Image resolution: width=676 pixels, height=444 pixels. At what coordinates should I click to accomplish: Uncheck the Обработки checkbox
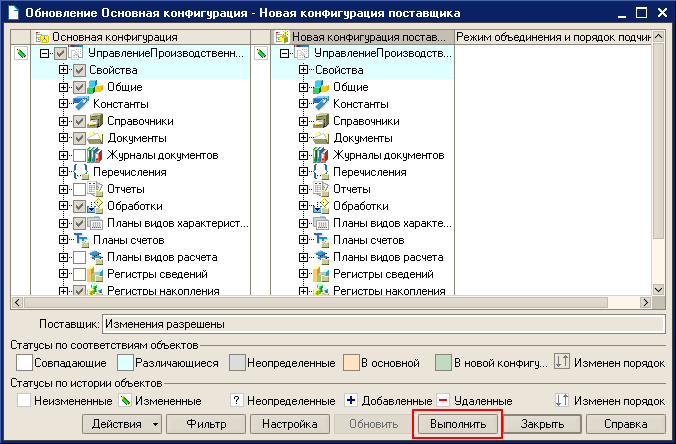(79, 206)
